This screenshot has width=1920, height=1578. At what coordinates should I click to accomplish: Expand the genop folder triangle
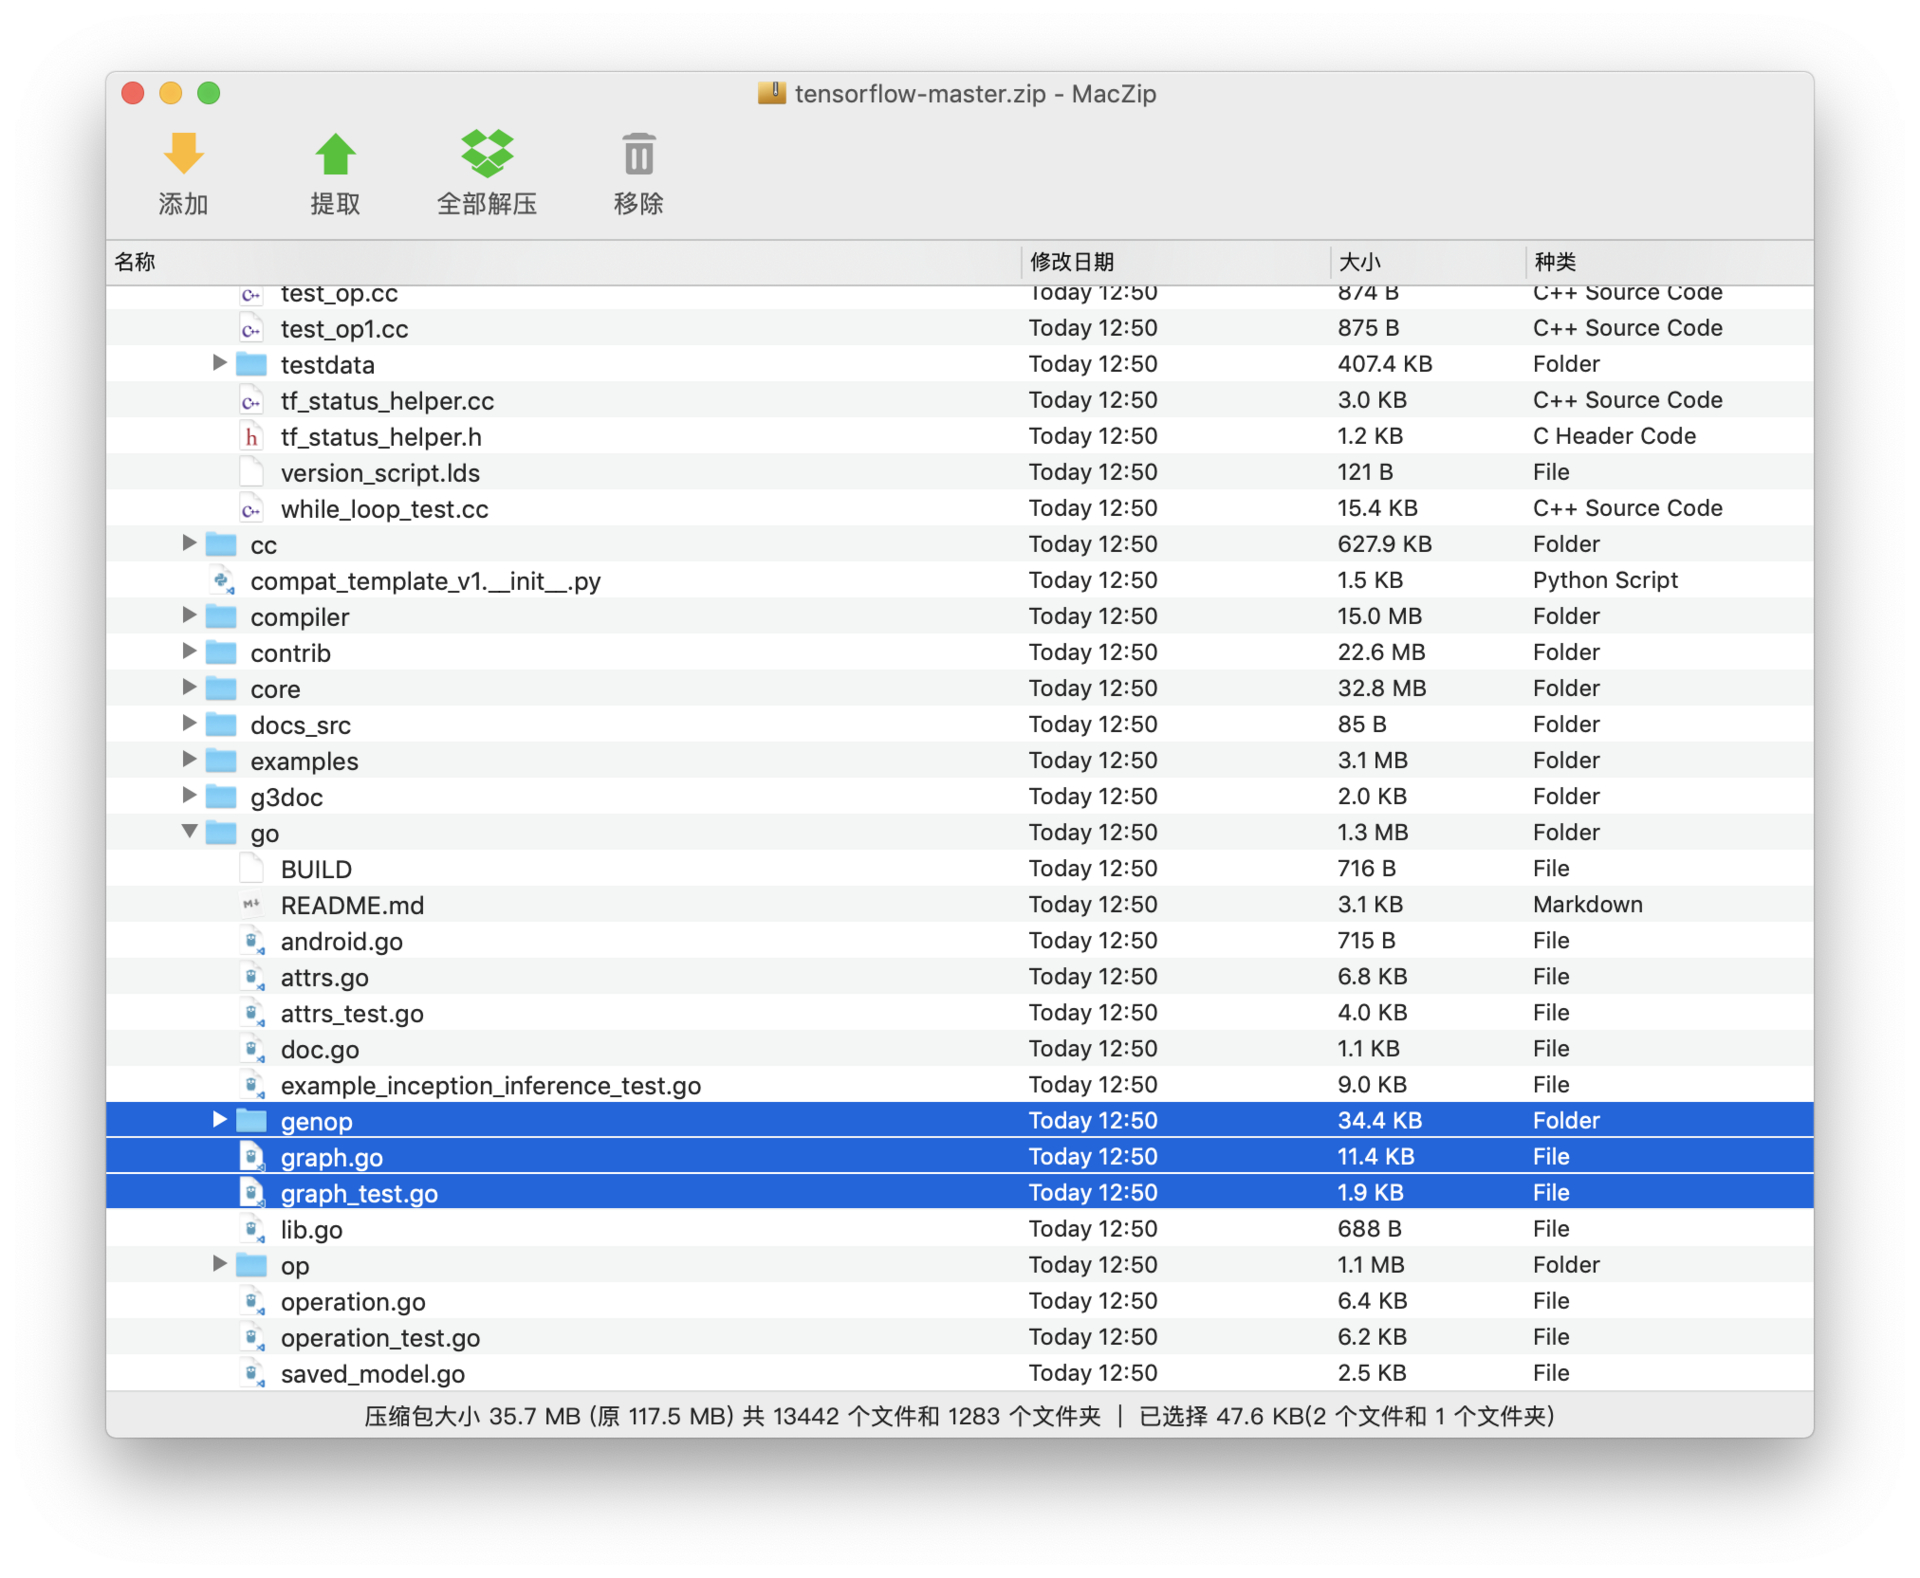219,1119
